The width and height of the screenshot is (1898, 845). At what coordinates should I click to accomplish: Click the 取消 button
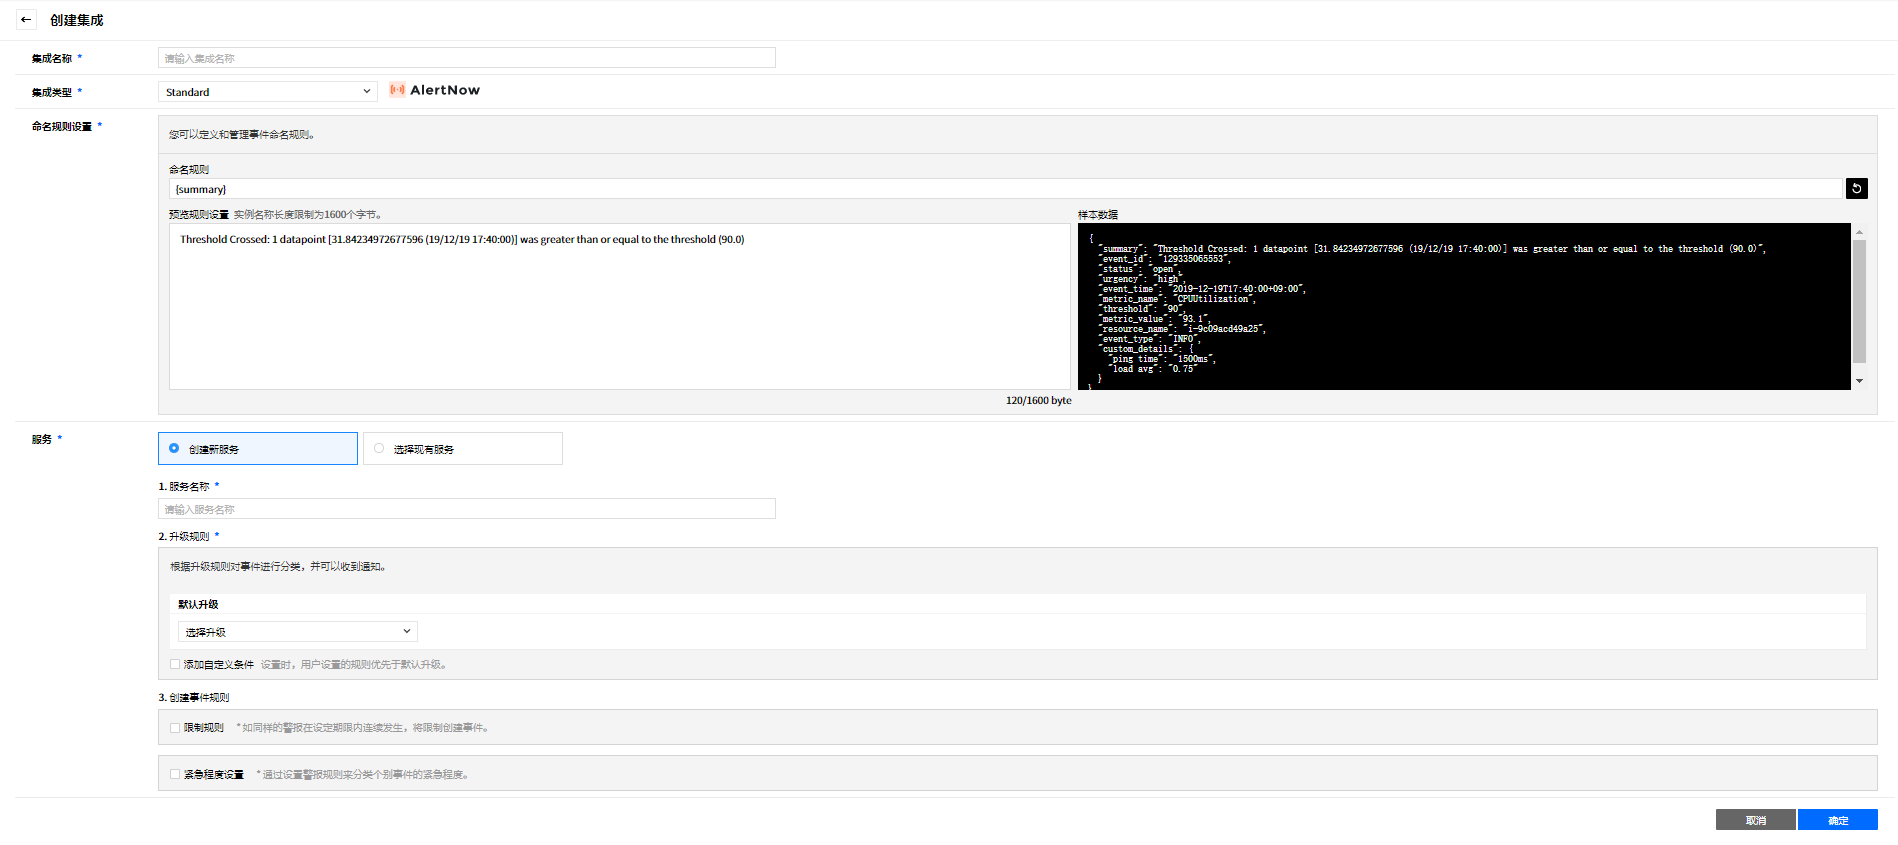(x=1755, y=820)
